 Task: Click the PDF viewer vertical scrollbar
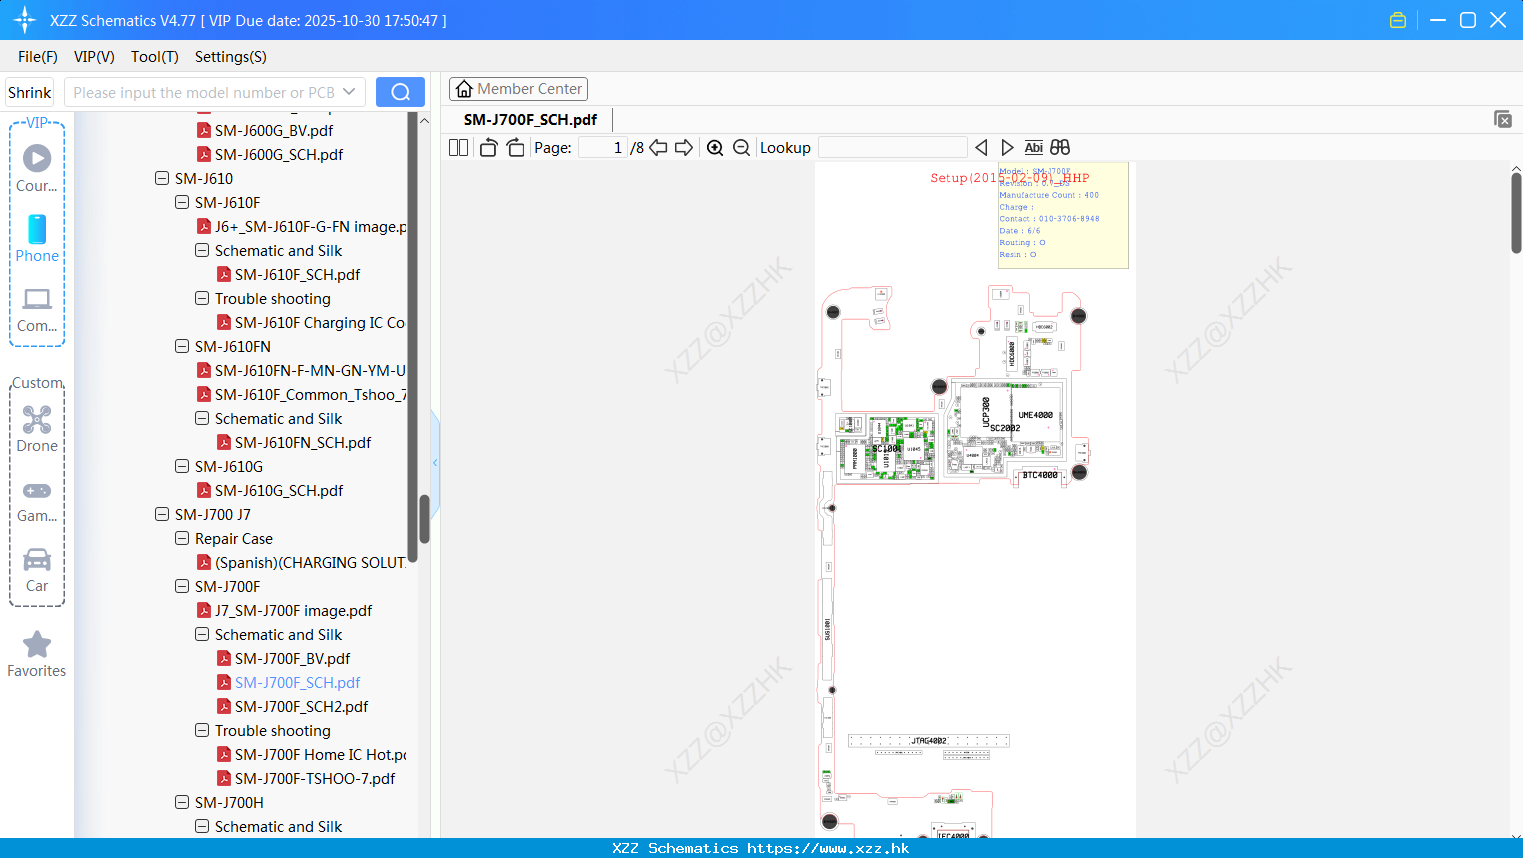pos(1516,212)
